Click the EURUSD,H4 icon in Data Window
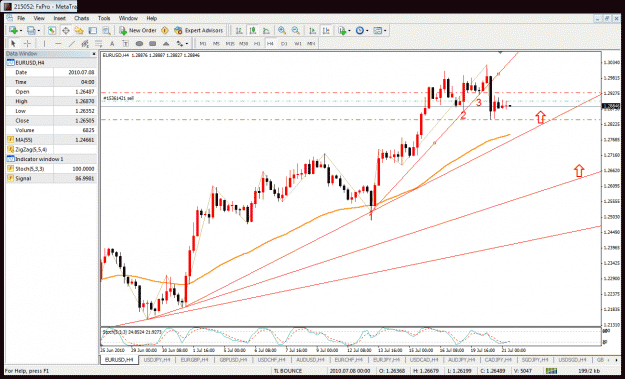Viewport: 625px width, 379px height. click(10, 63)
